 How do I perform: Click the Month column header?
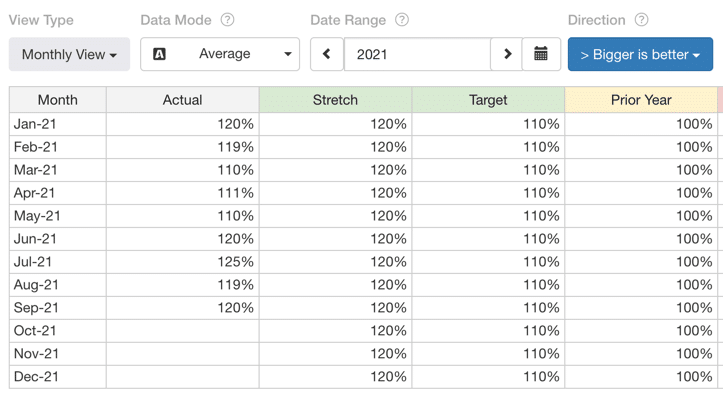(58, 100)
